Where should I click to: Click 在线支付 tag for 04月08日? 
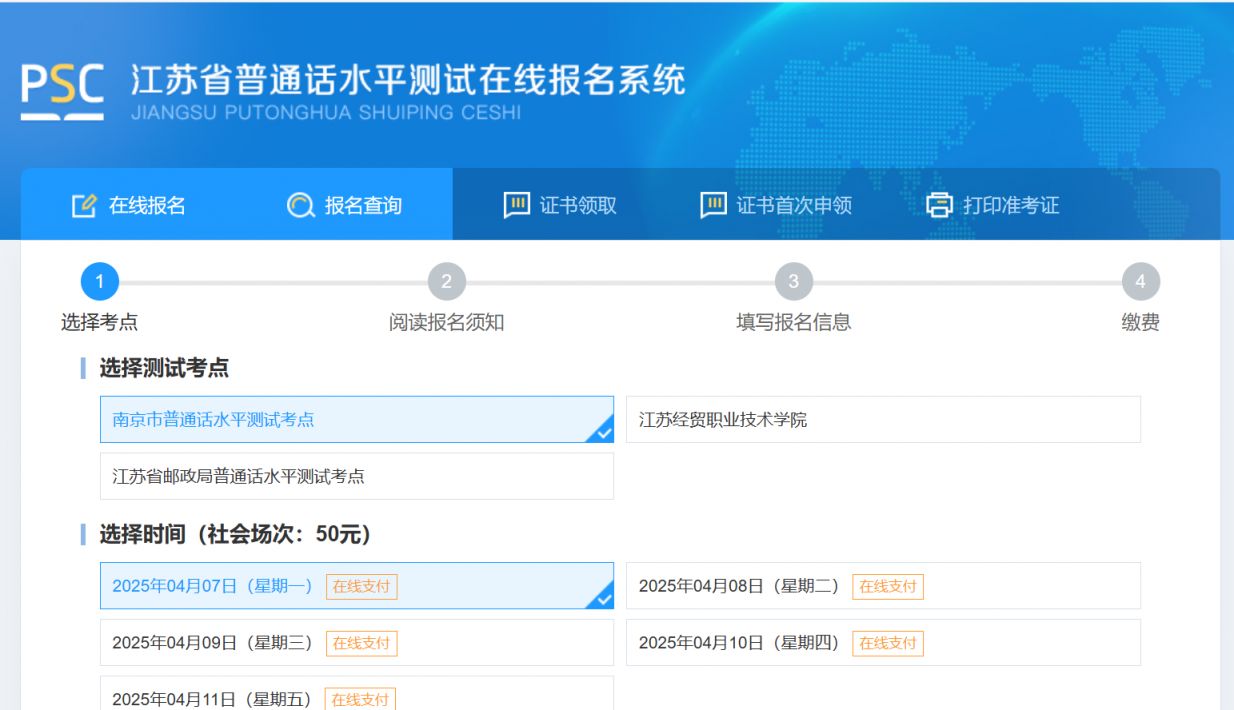[888, 587]
